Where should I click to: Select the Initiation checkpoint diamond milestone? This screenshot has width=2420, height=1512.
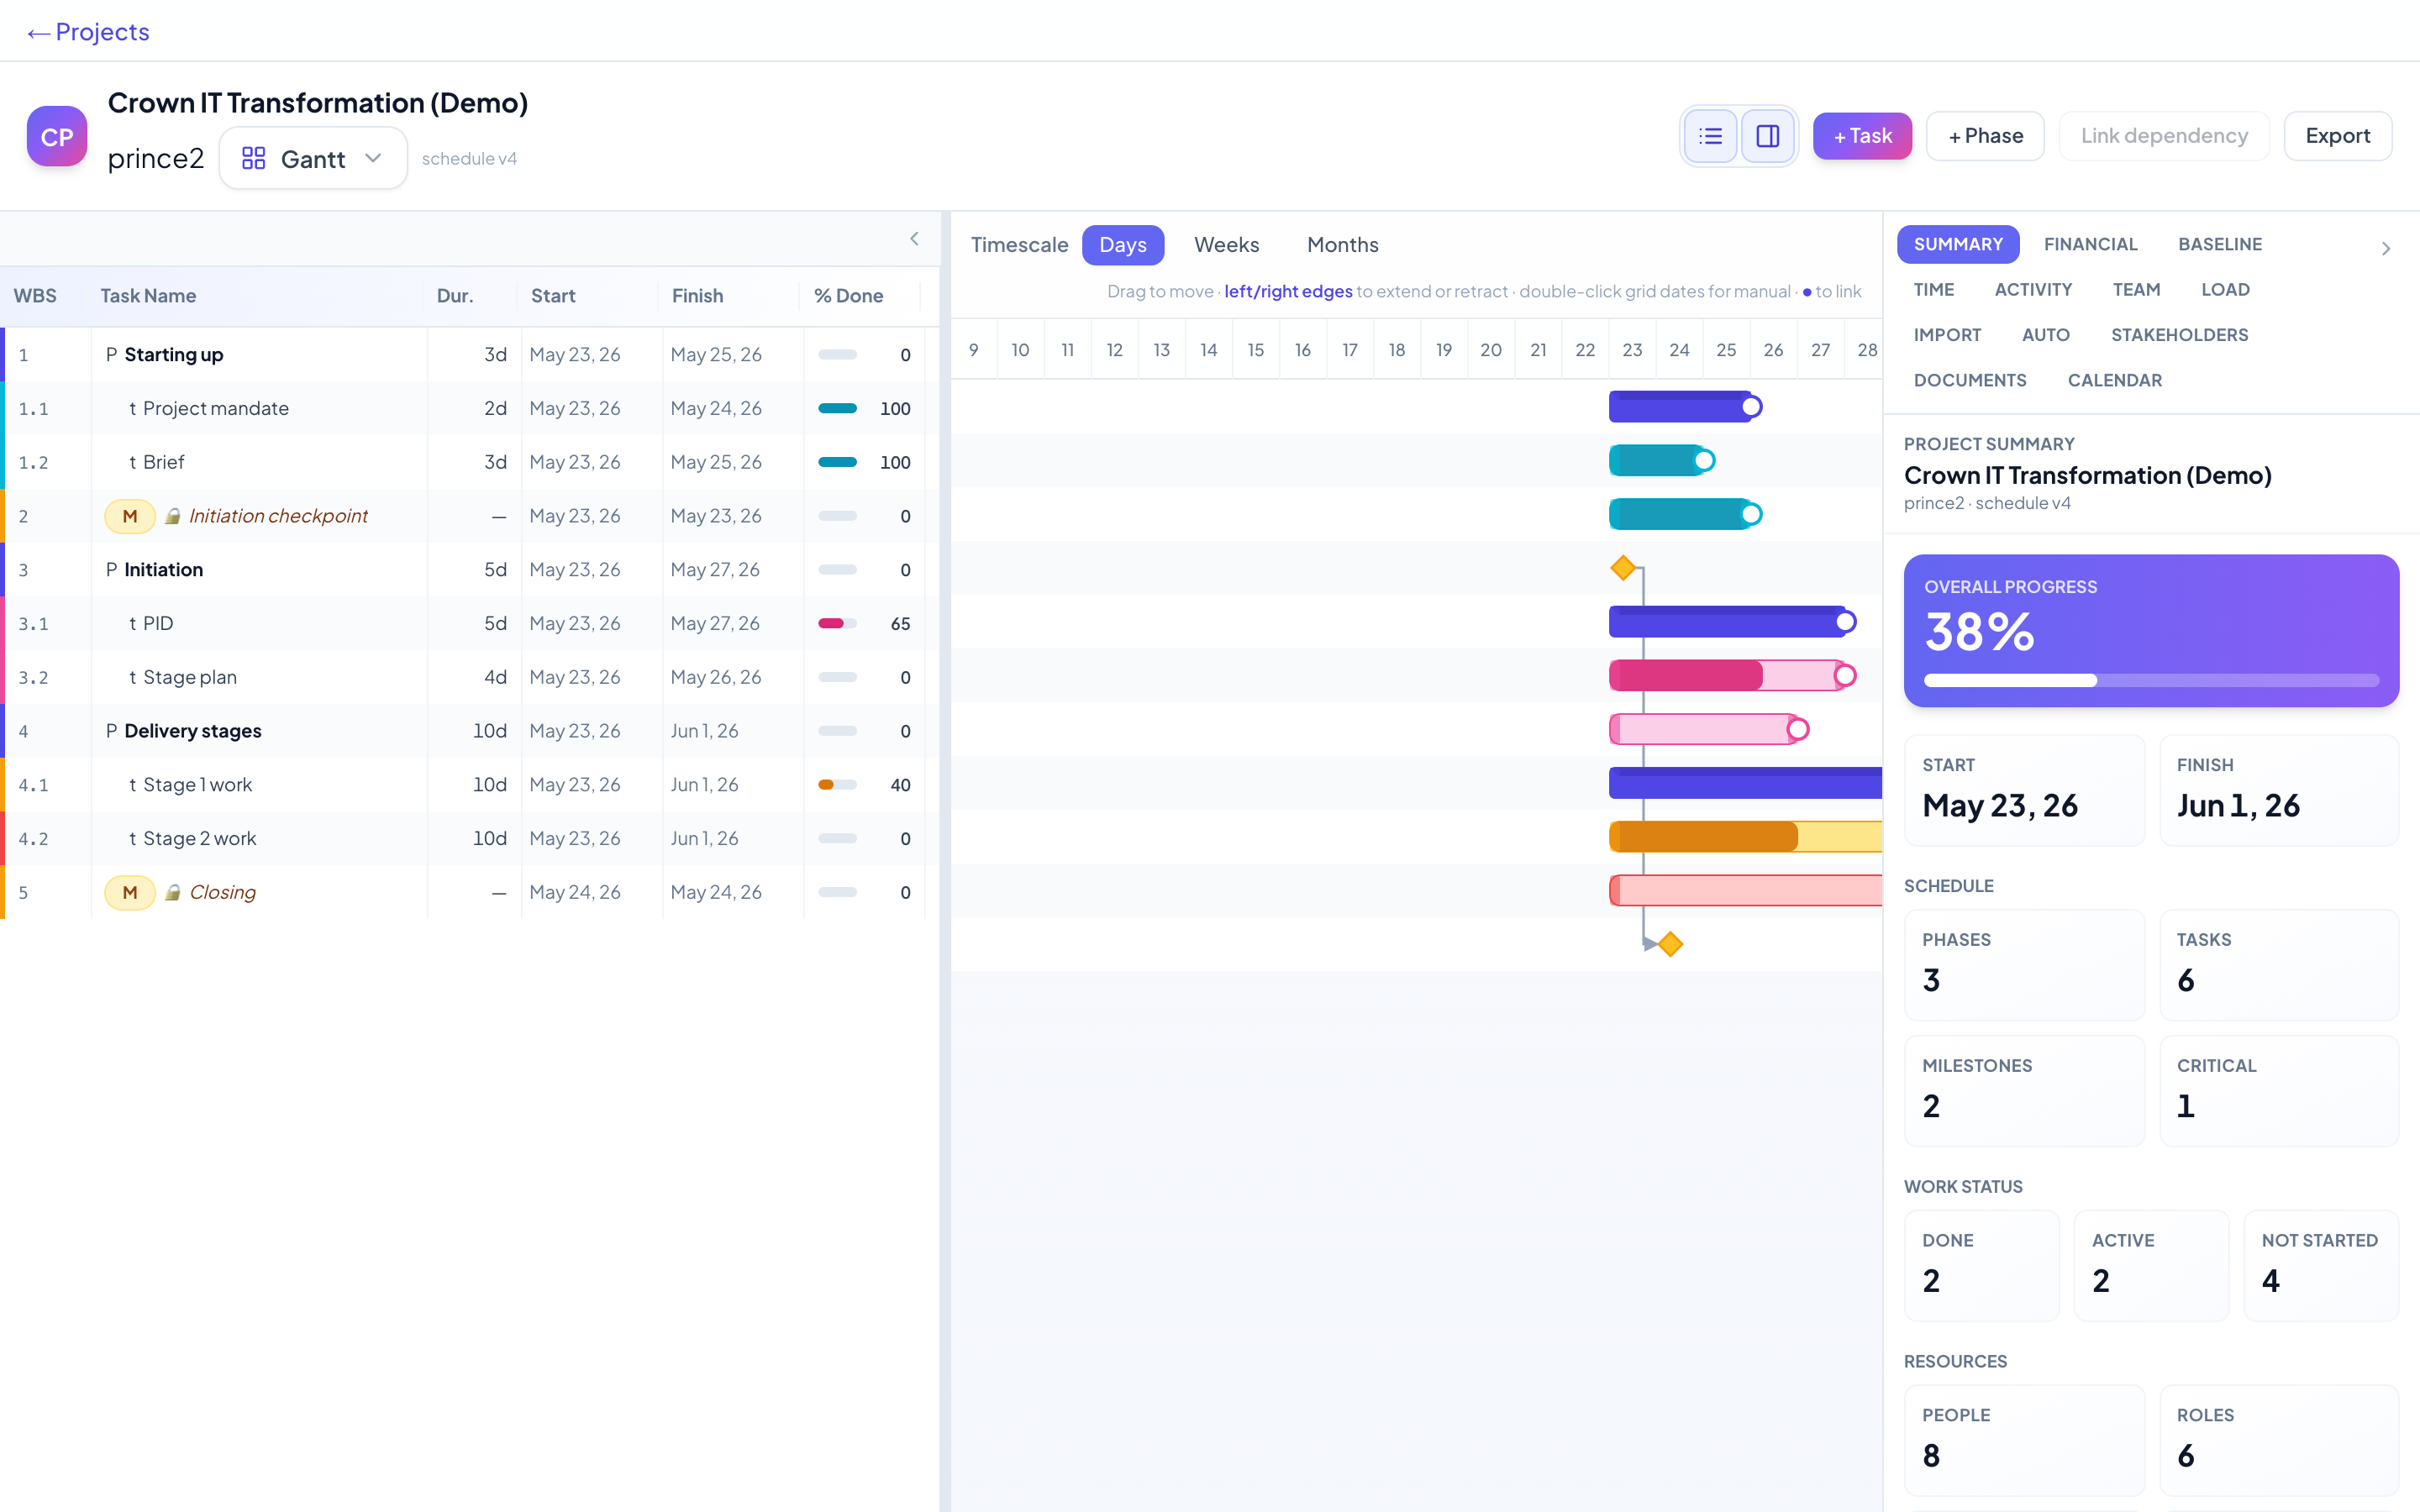tap(1623, 568)
